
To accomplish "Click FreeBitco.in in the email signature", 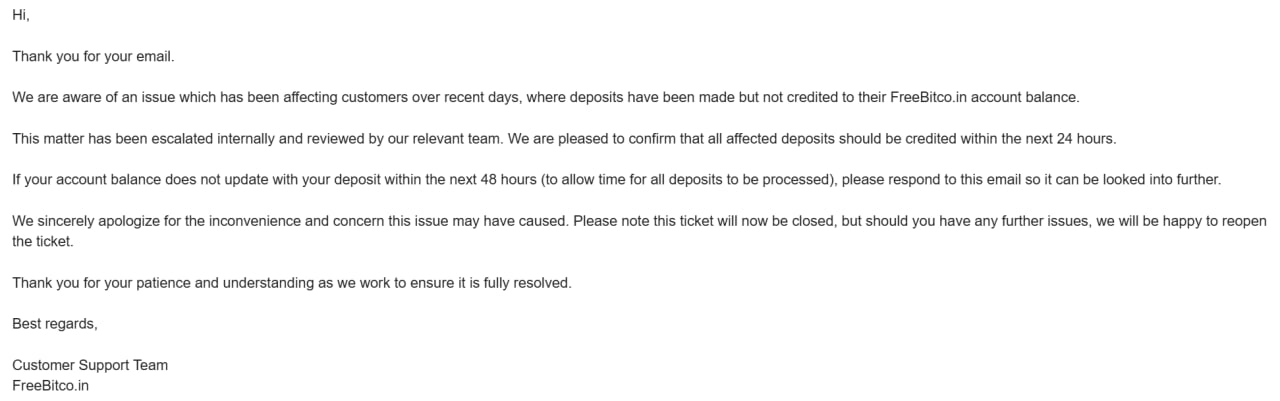I will click(x=50, y=385).
